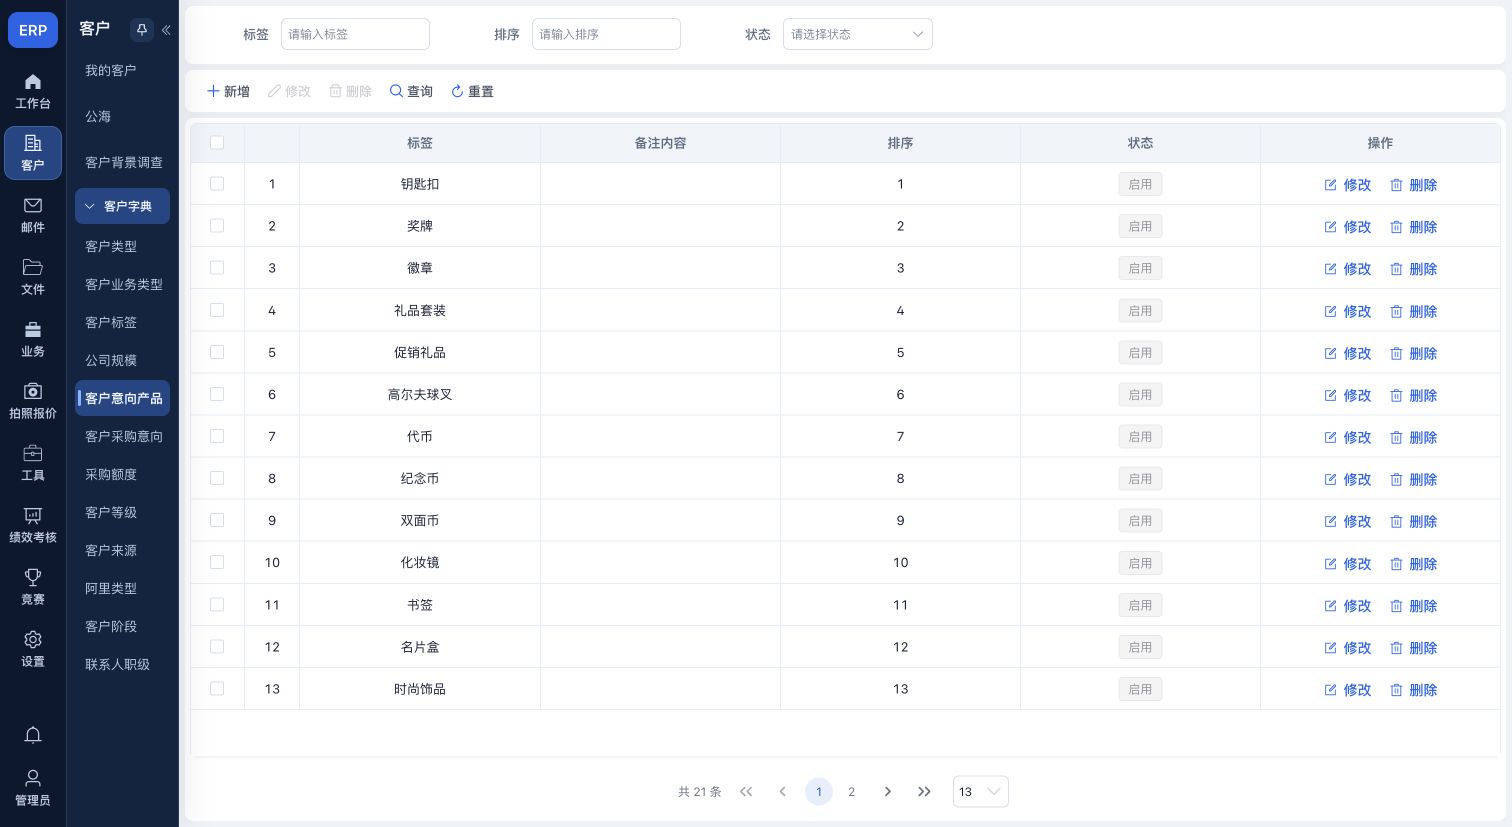1512x827 pixels.
Task: Check the box for 钥匙扣 row
Action: (x=217, y=184)
